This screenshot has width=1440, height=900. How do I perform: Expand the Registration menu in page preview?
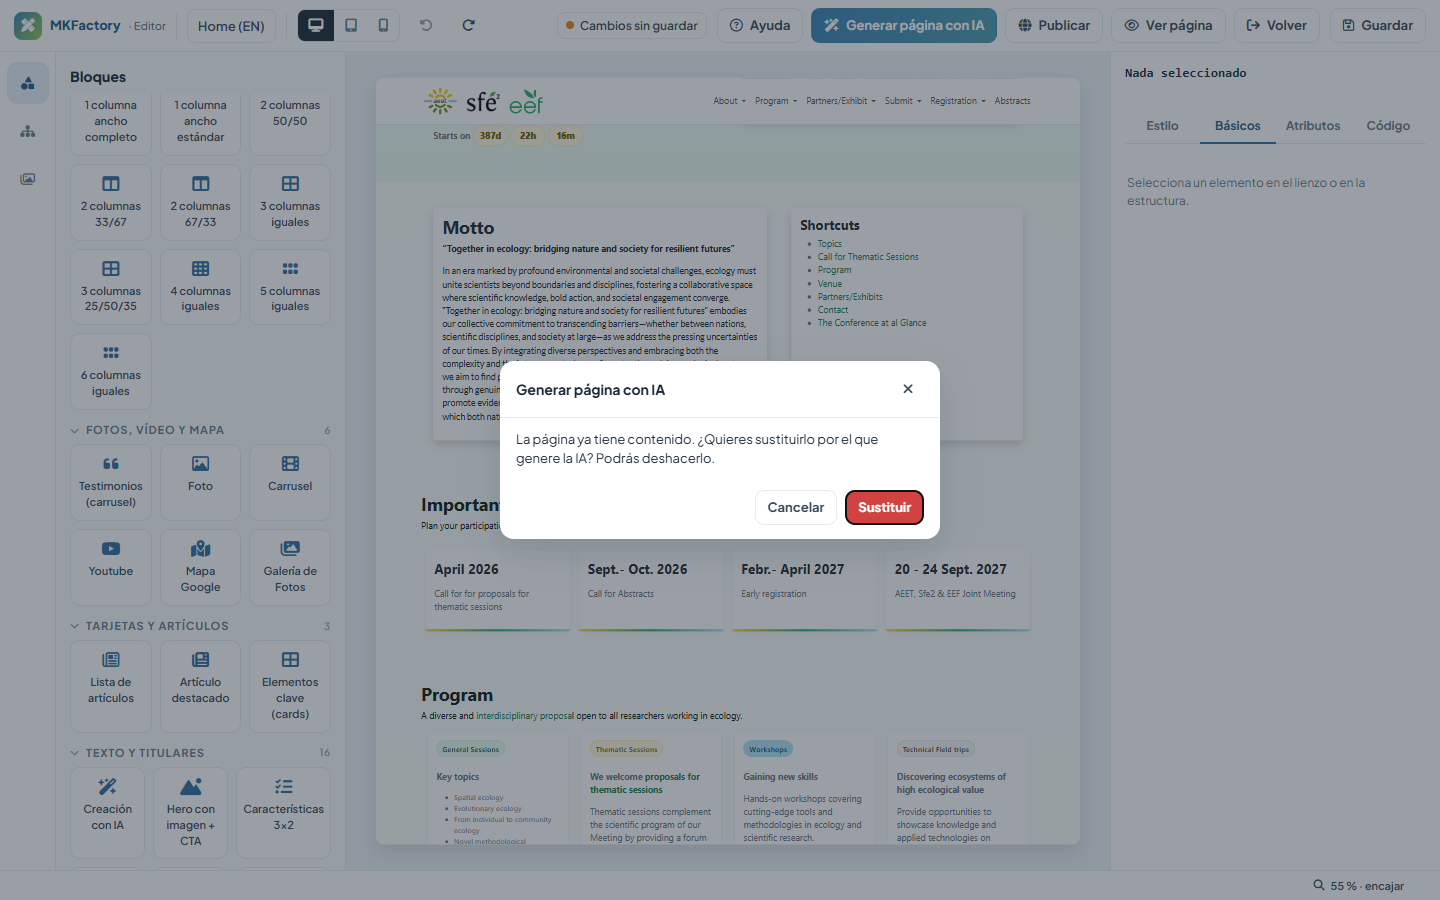coord(957,101)
